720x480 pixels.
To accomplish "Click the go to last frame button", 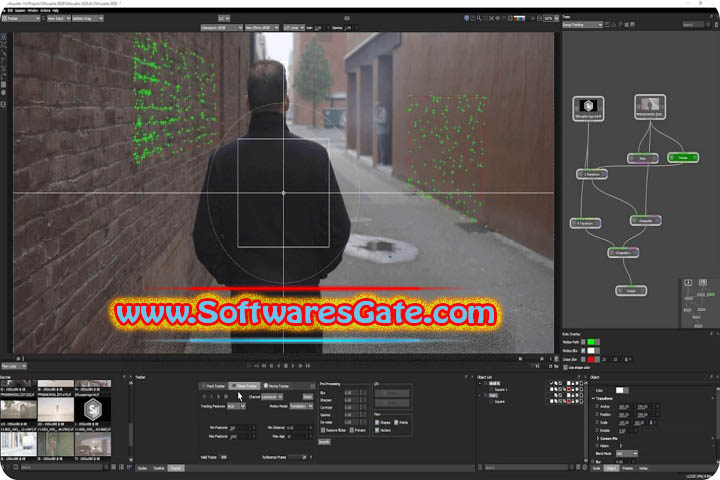I will tap(308, 366).
